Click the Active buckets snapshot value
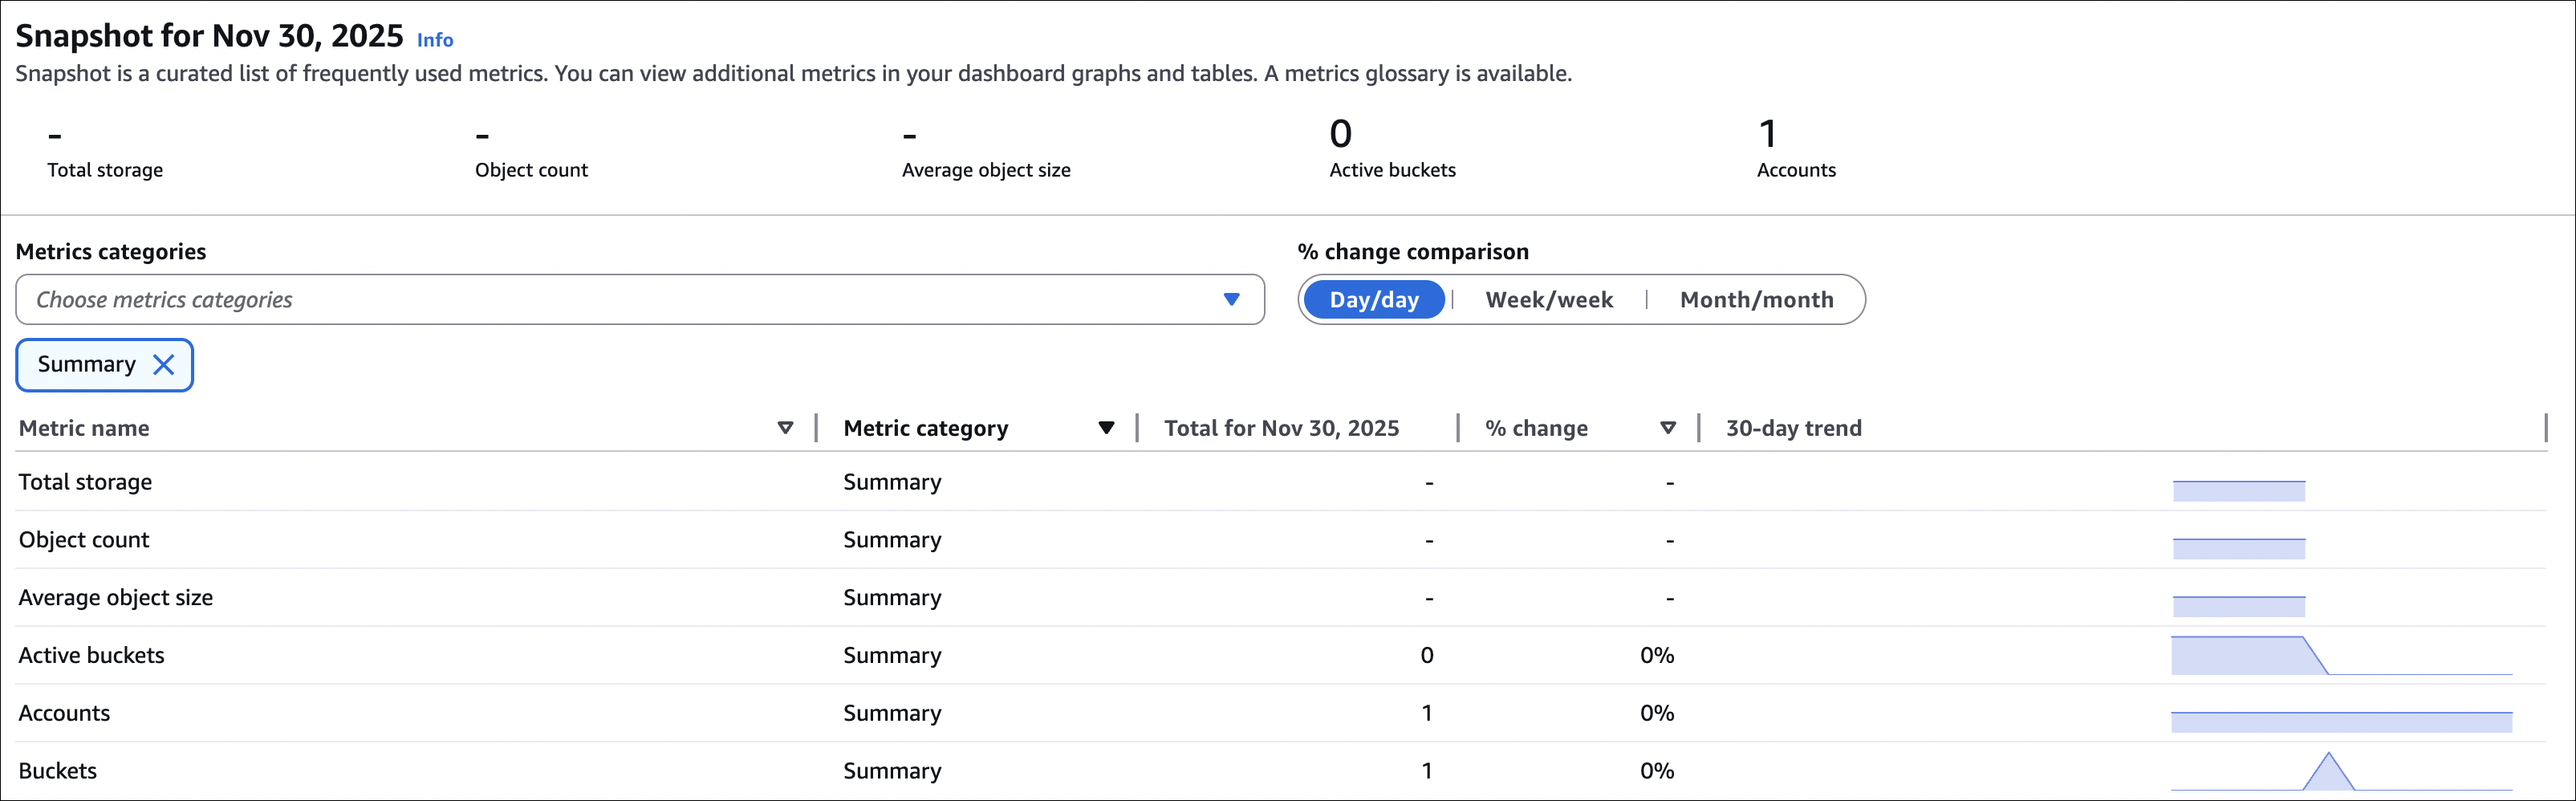Screen dimensions: 2576x801 1340,134
